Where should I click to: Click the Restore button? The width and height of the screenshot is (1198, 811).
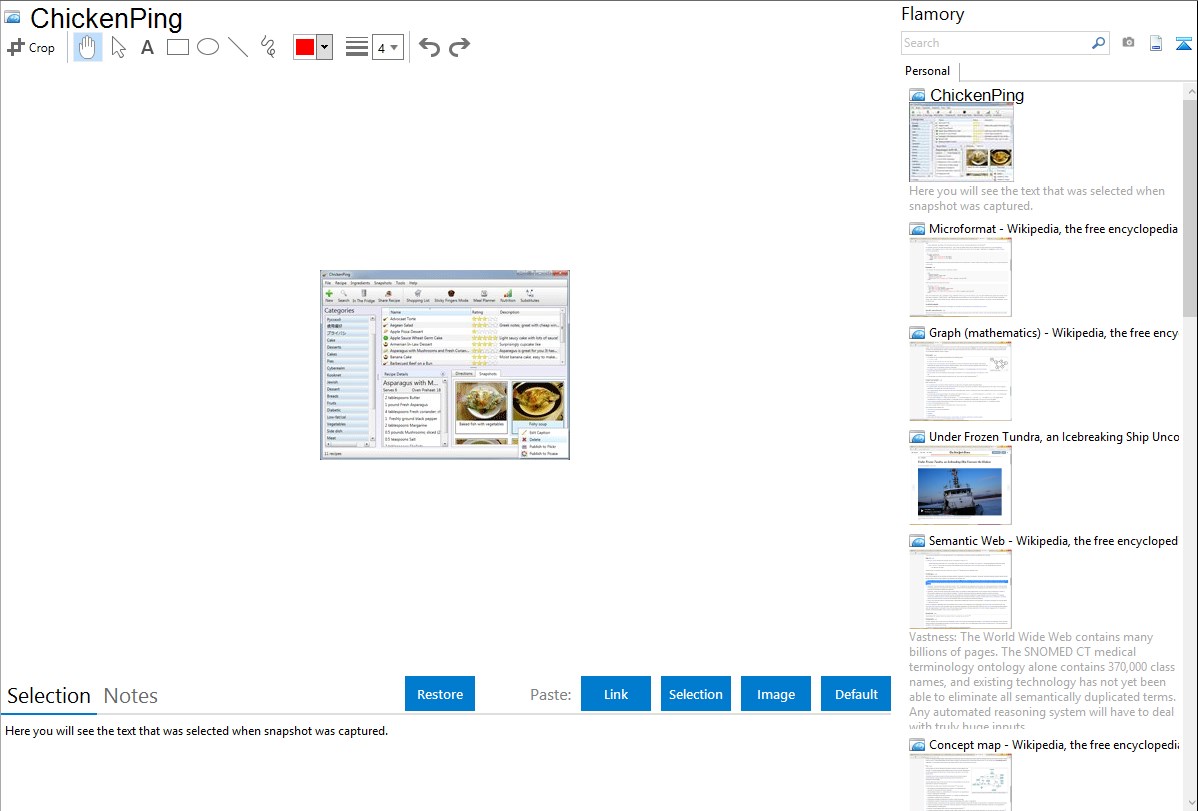(x=440, y=694)
